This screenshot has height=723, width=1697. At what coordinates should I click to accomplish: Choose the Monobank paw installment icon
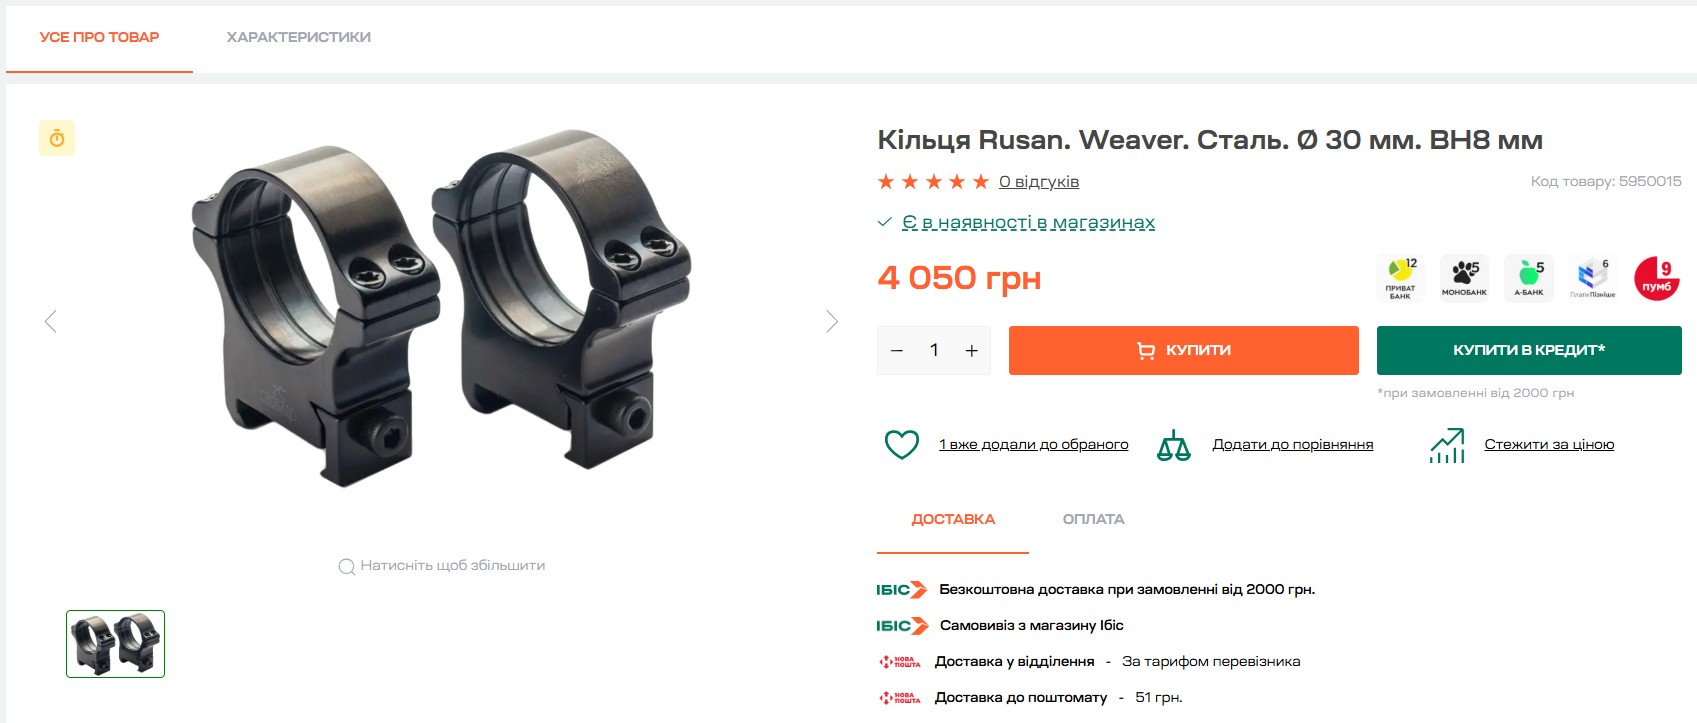tap(1464, 278)
